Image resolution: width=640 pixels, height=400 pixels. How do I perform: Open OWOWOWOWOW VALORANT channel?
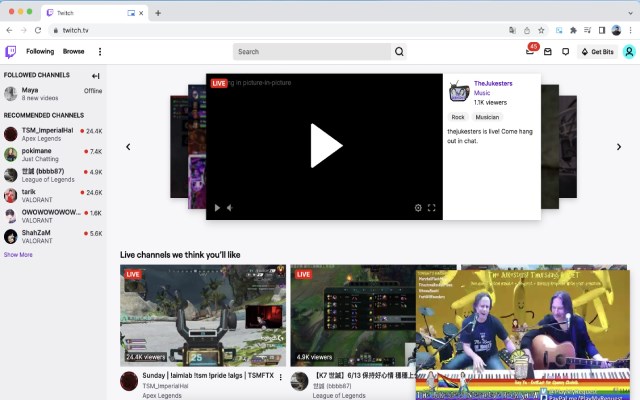point(53,216)
